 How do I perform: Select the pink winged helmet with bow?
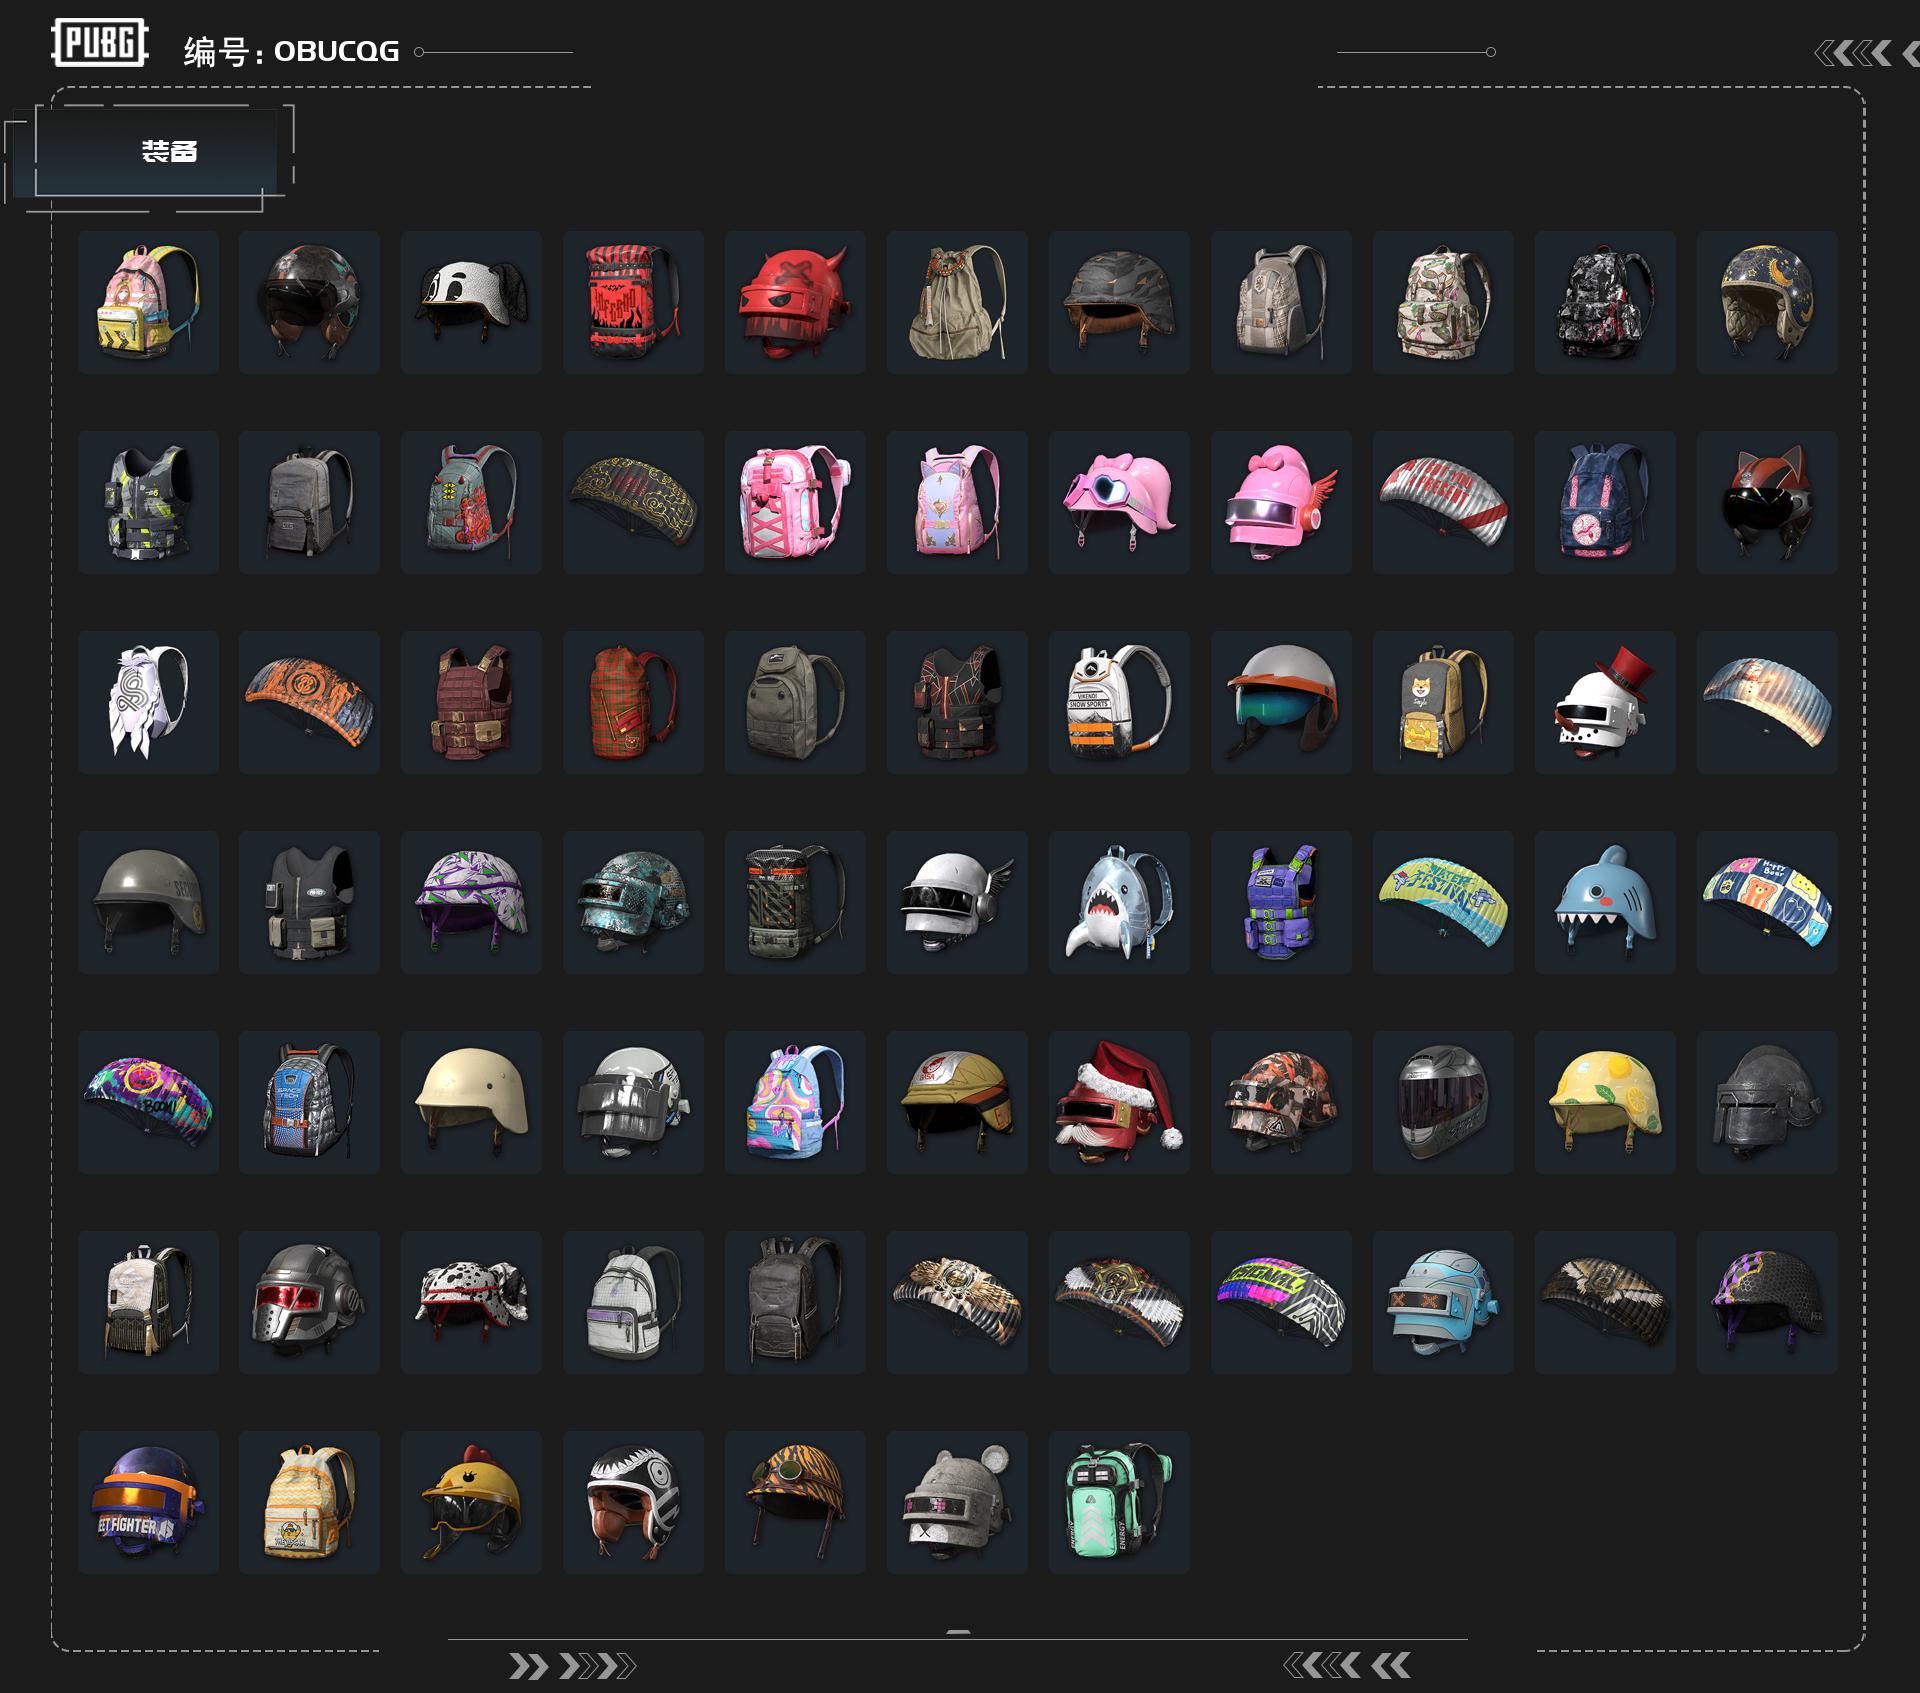[1282, 502]
